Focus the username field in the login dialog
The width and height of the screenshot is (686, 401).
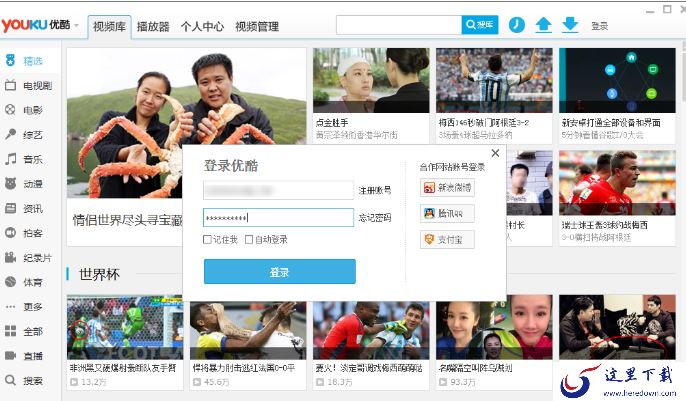278,190
